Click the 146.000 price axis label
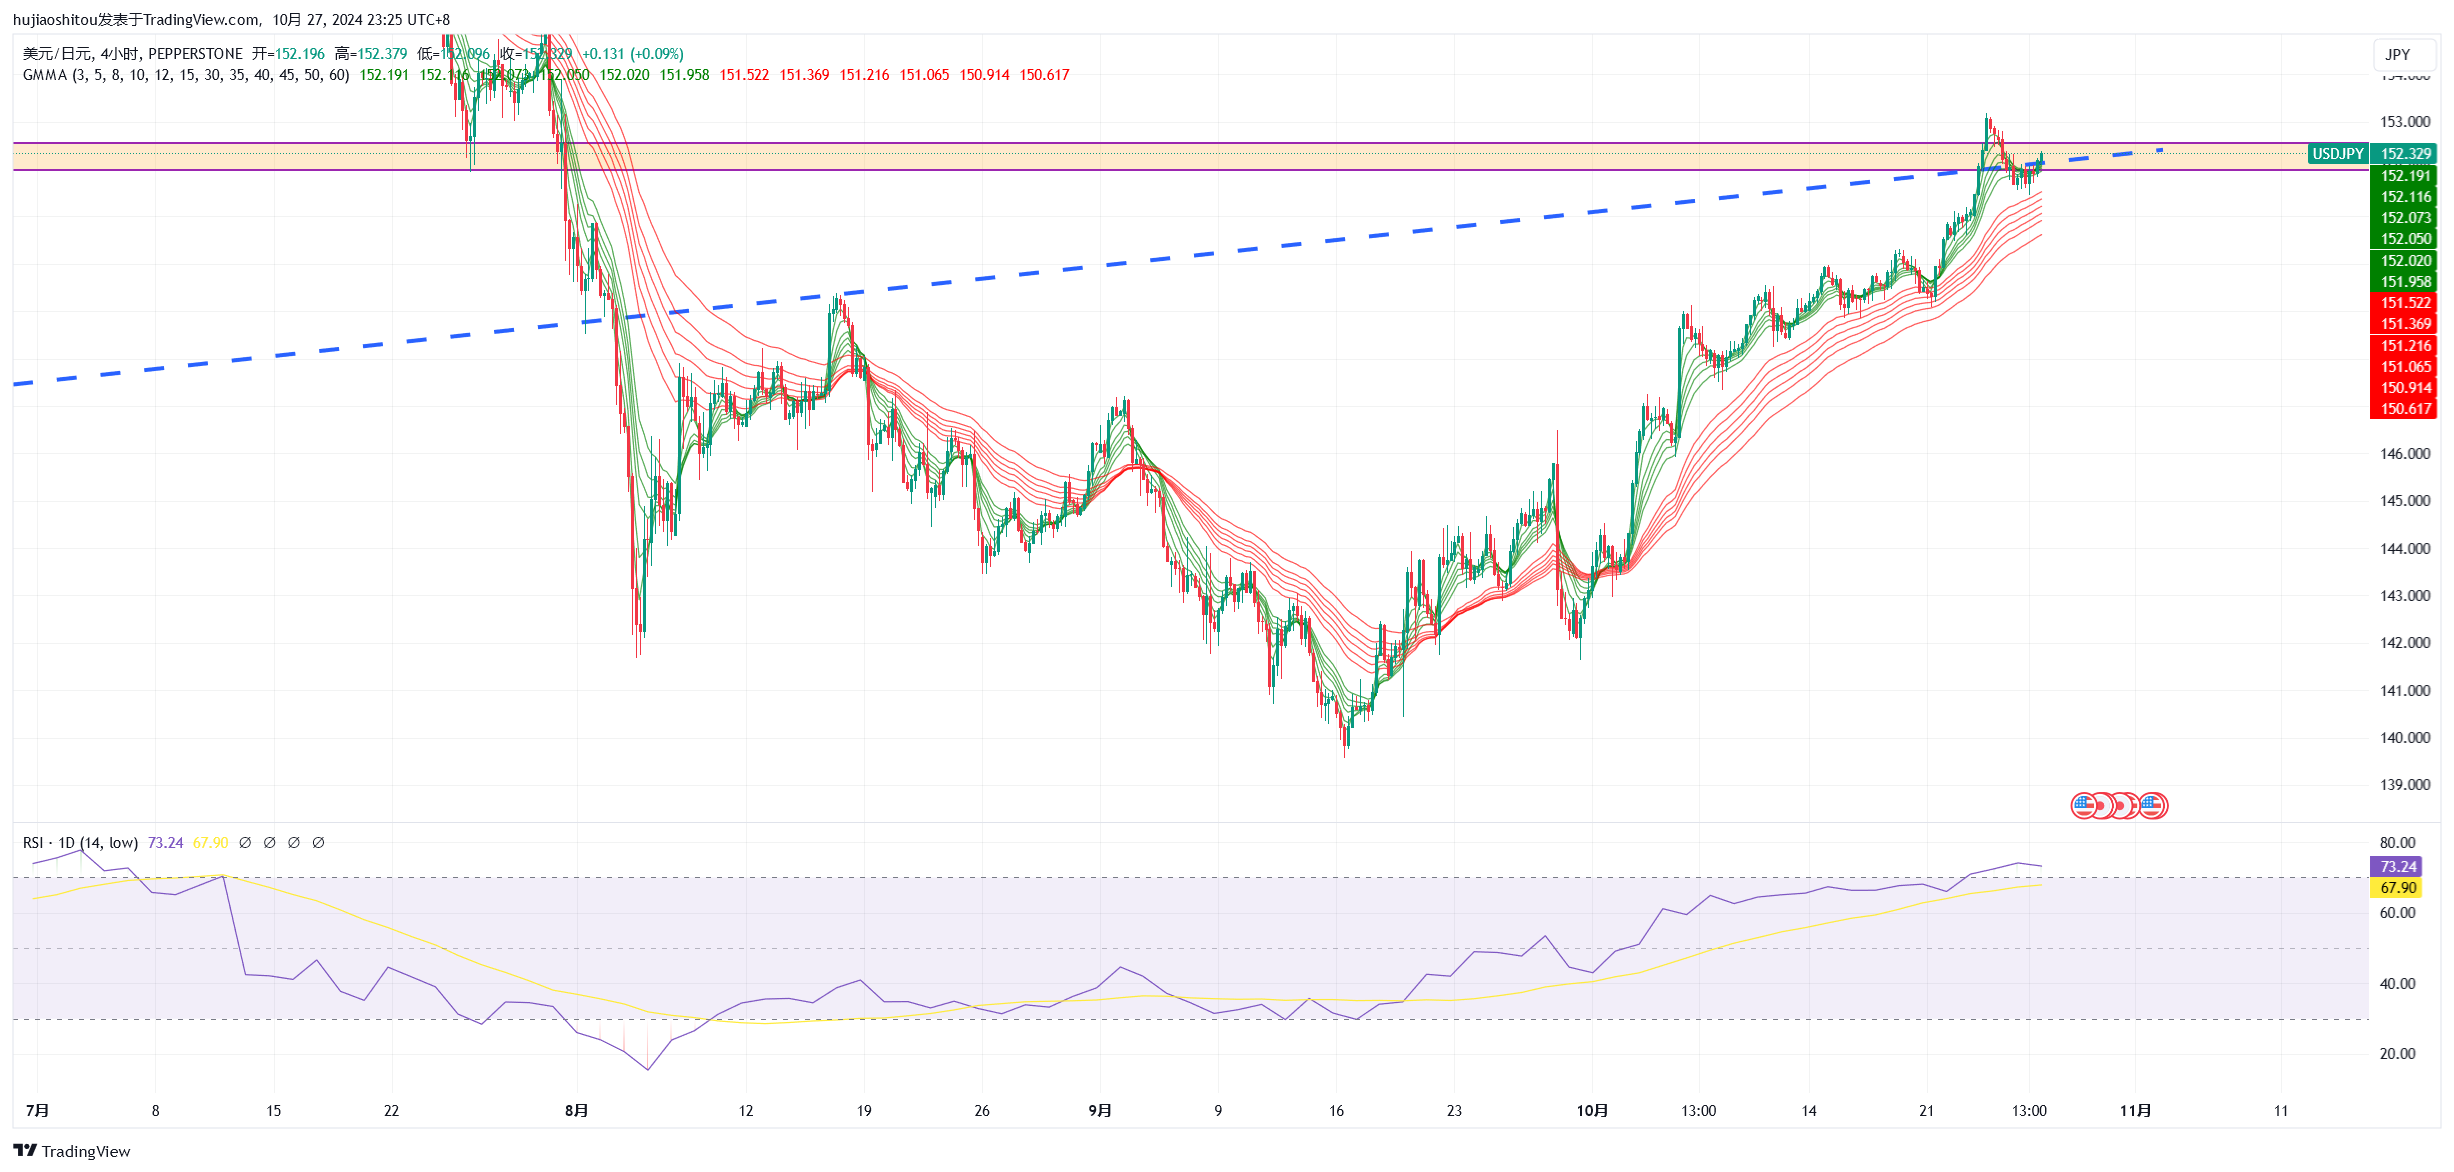The image size is (2454, 1172). pyautogui.click(x=2404, y=454)
